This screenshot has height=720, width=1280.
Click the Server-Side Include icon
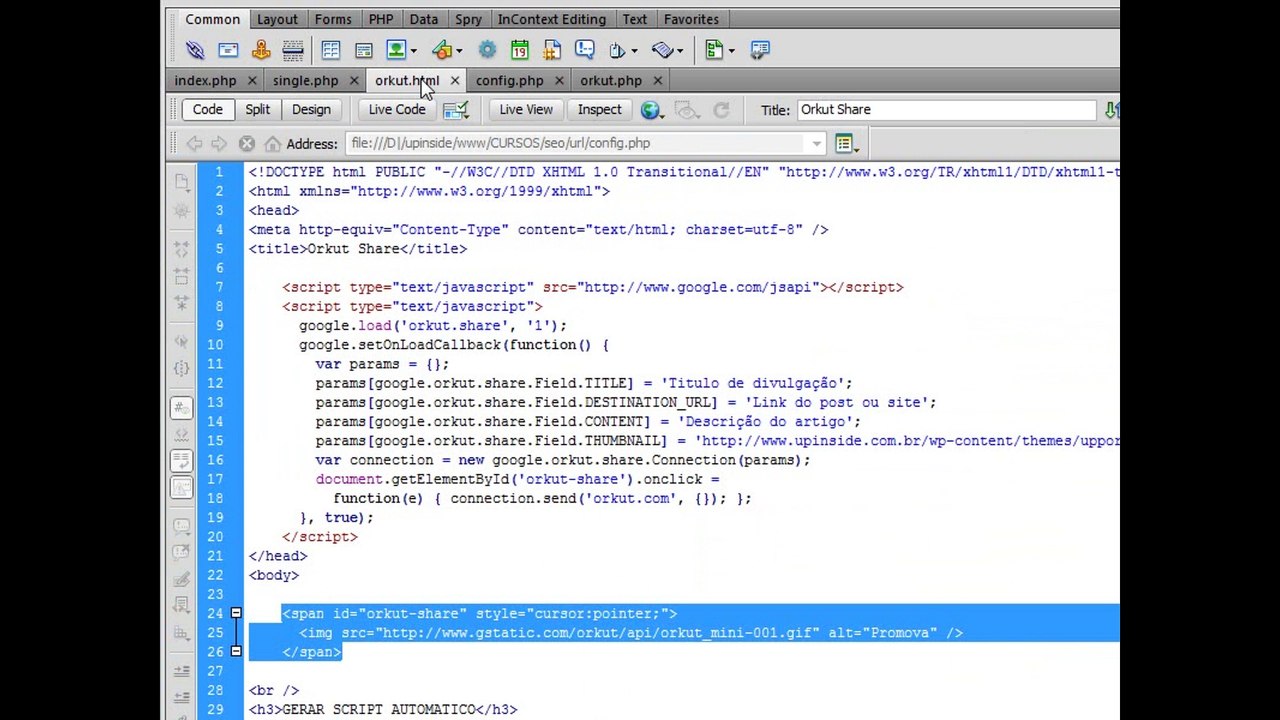pos(552,50)
